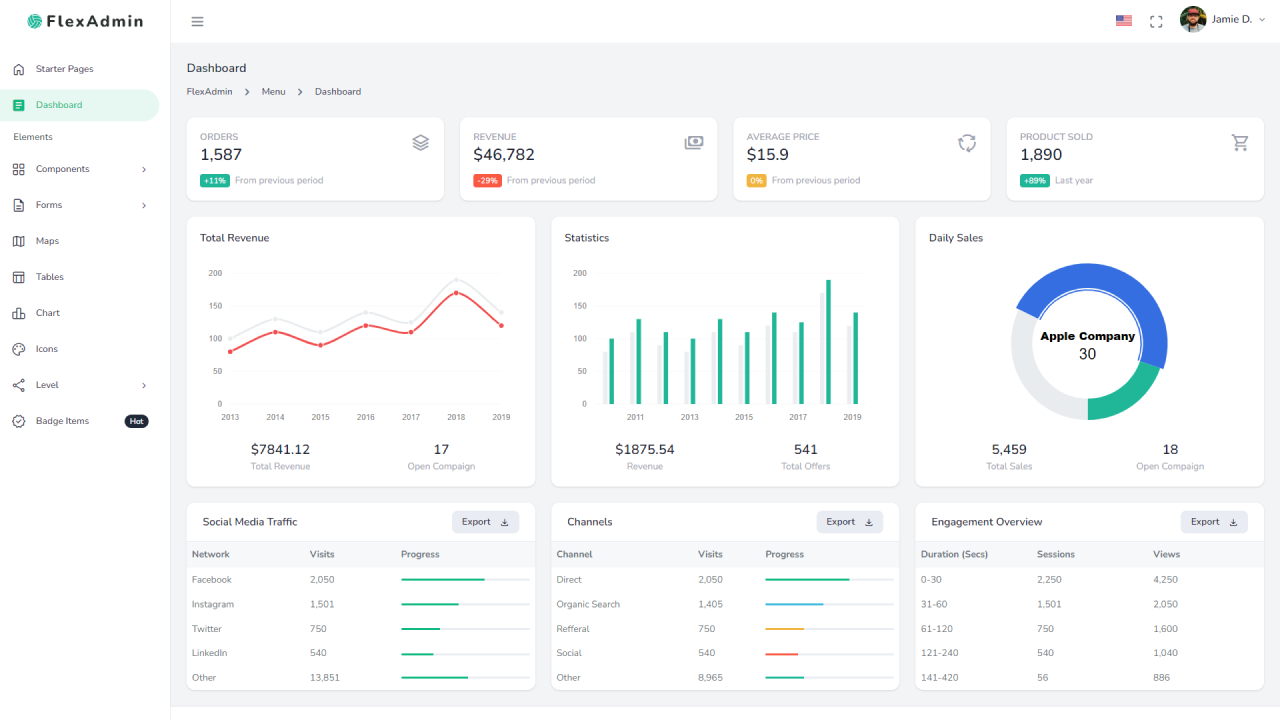Click the Tables sidebar icon
The image size is (1280, 720).
pos(18,277)
